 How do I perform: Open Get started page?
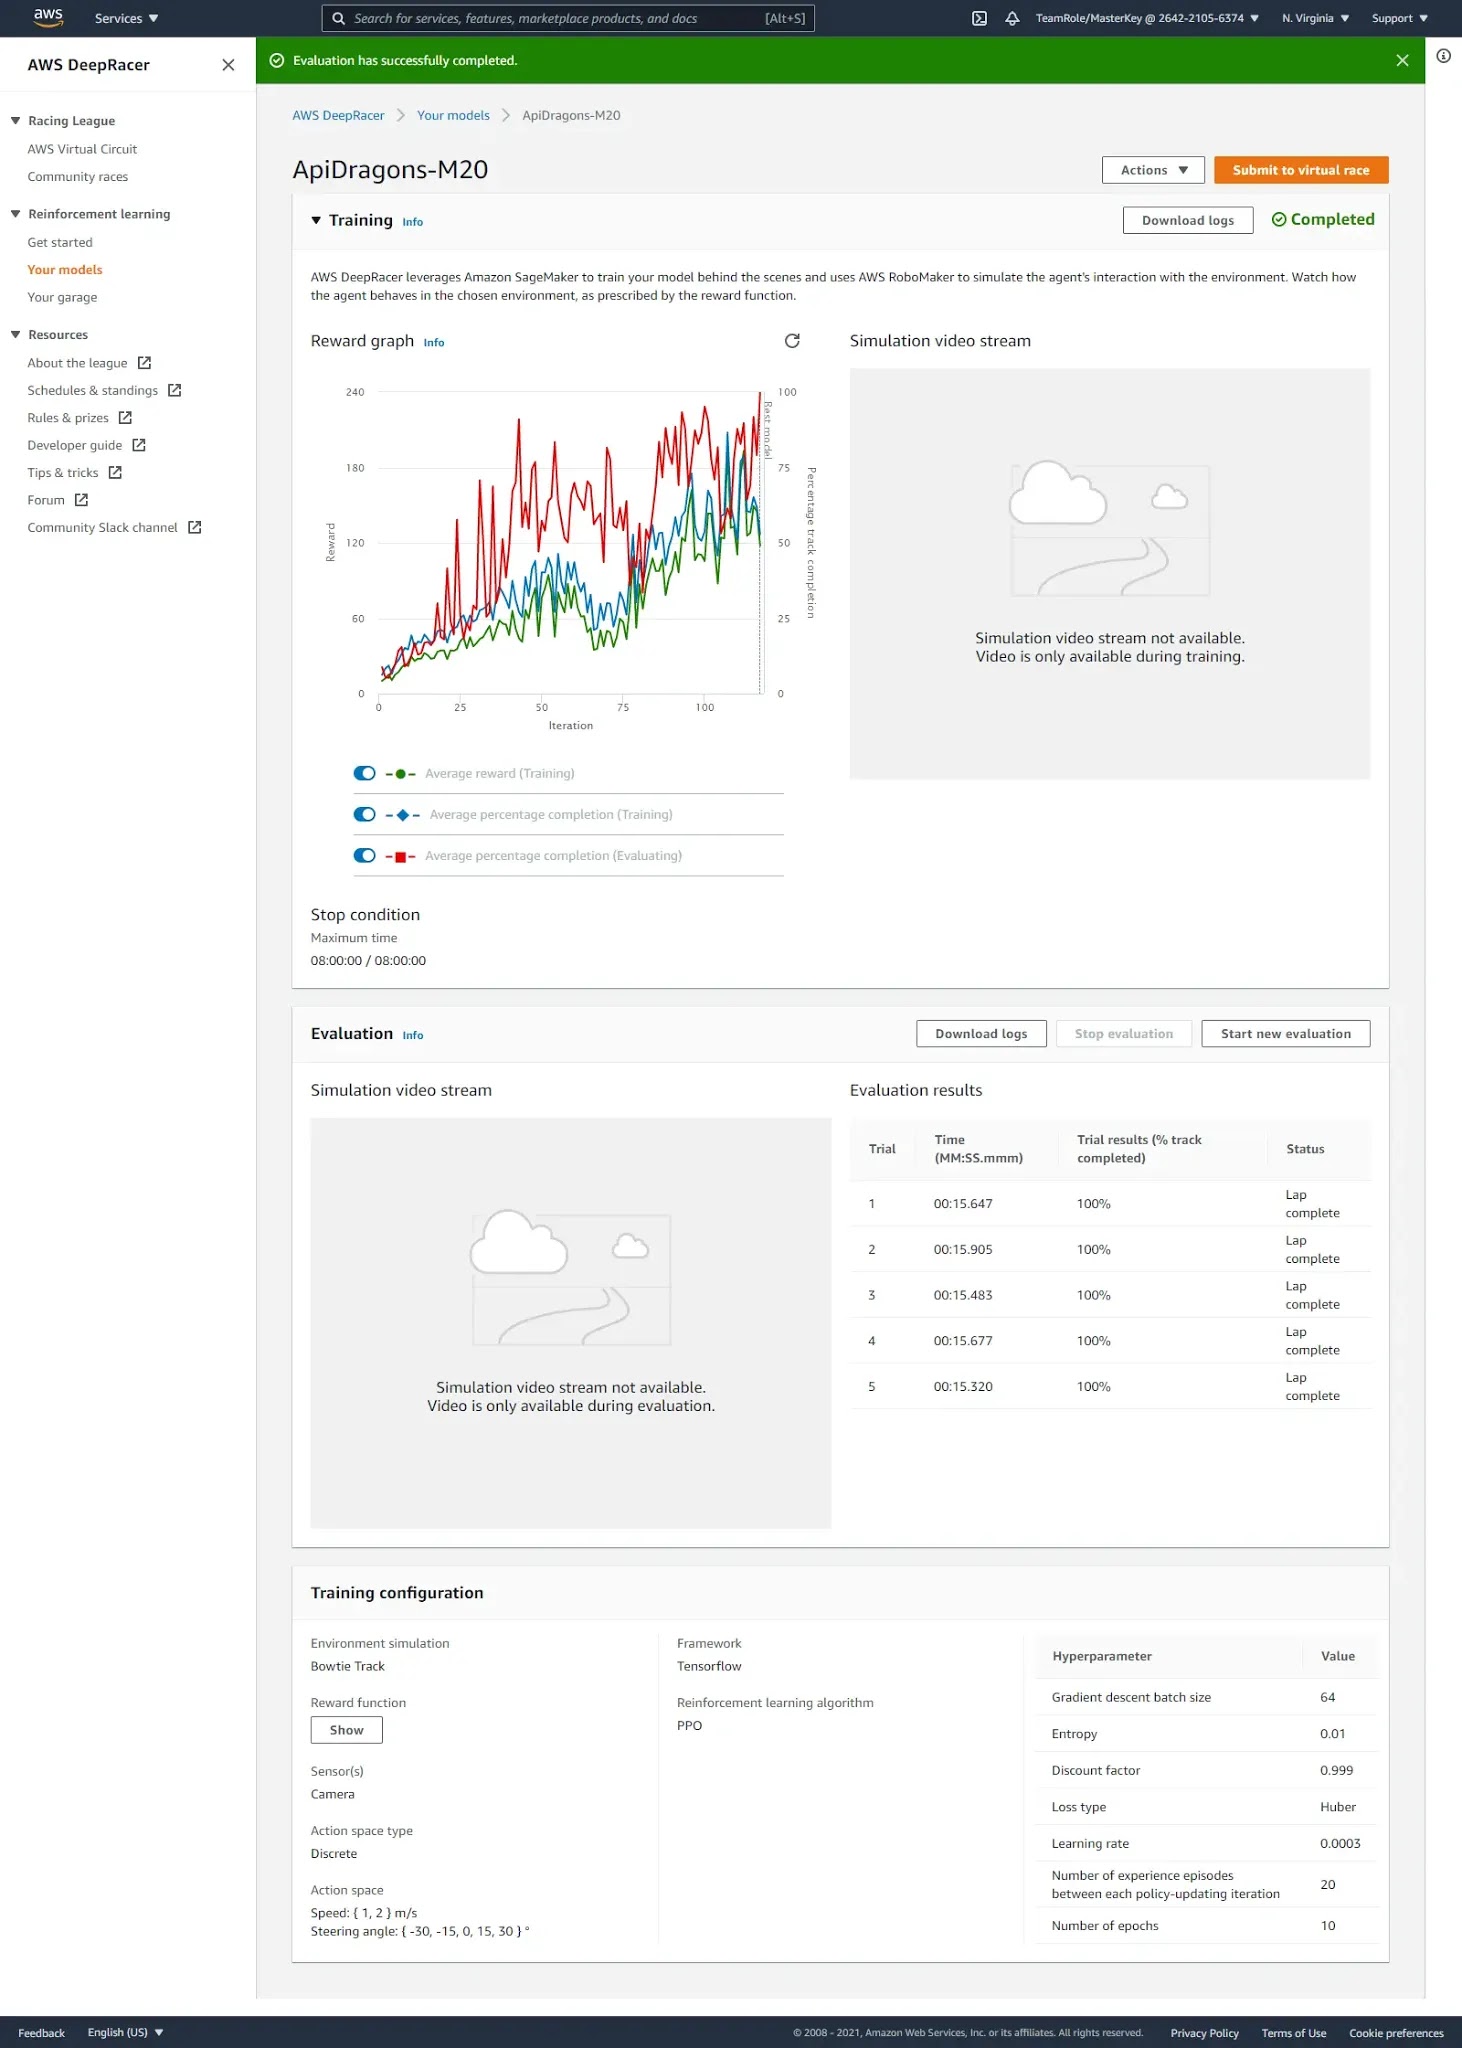click(x=60, y=242)
